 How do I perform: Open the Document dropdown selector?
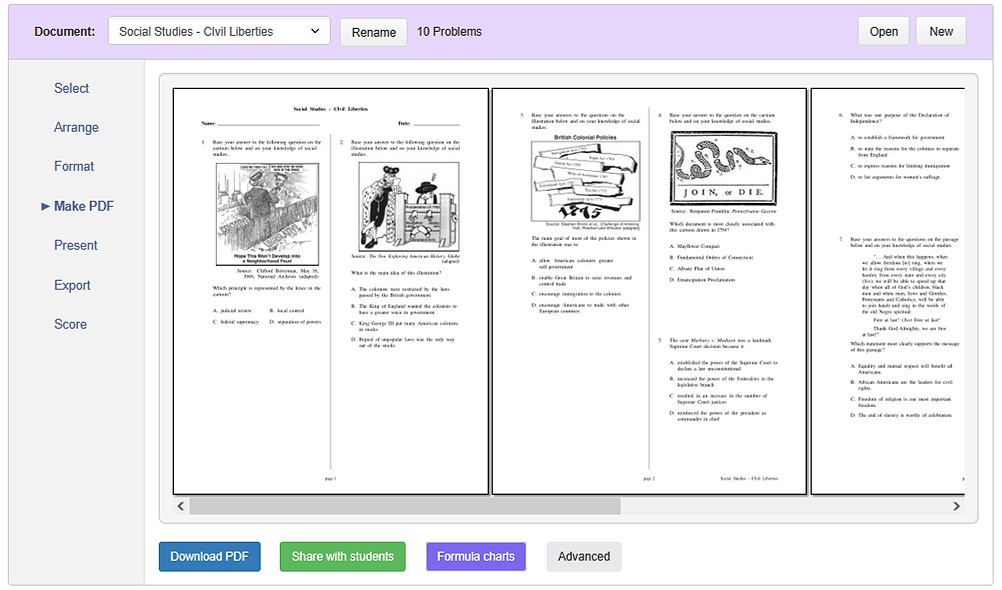tap(219, 31)
